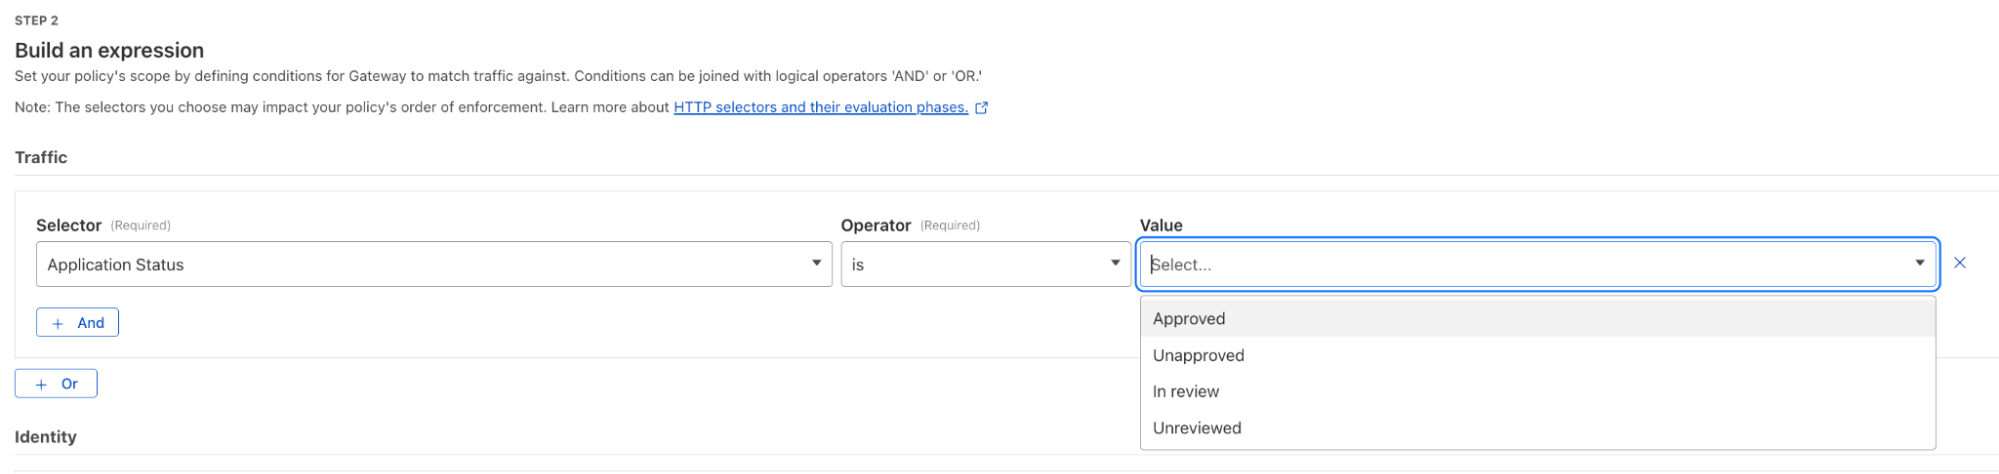
Task: Remove the condition with the X icon
Action: tap(1959, 263)
